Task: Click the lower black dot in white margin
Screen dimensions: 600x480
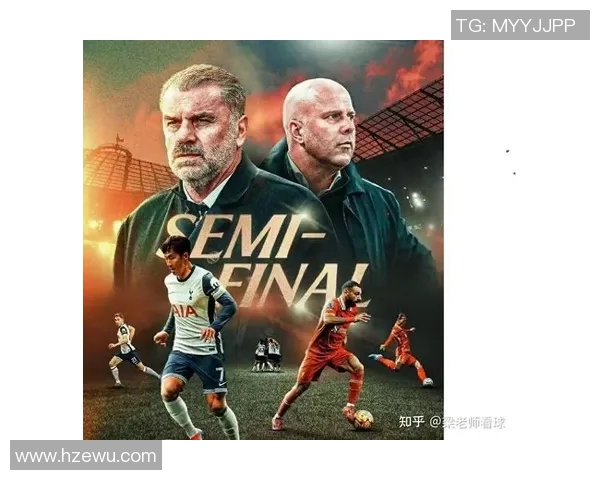Action: [x=514, y=173]
